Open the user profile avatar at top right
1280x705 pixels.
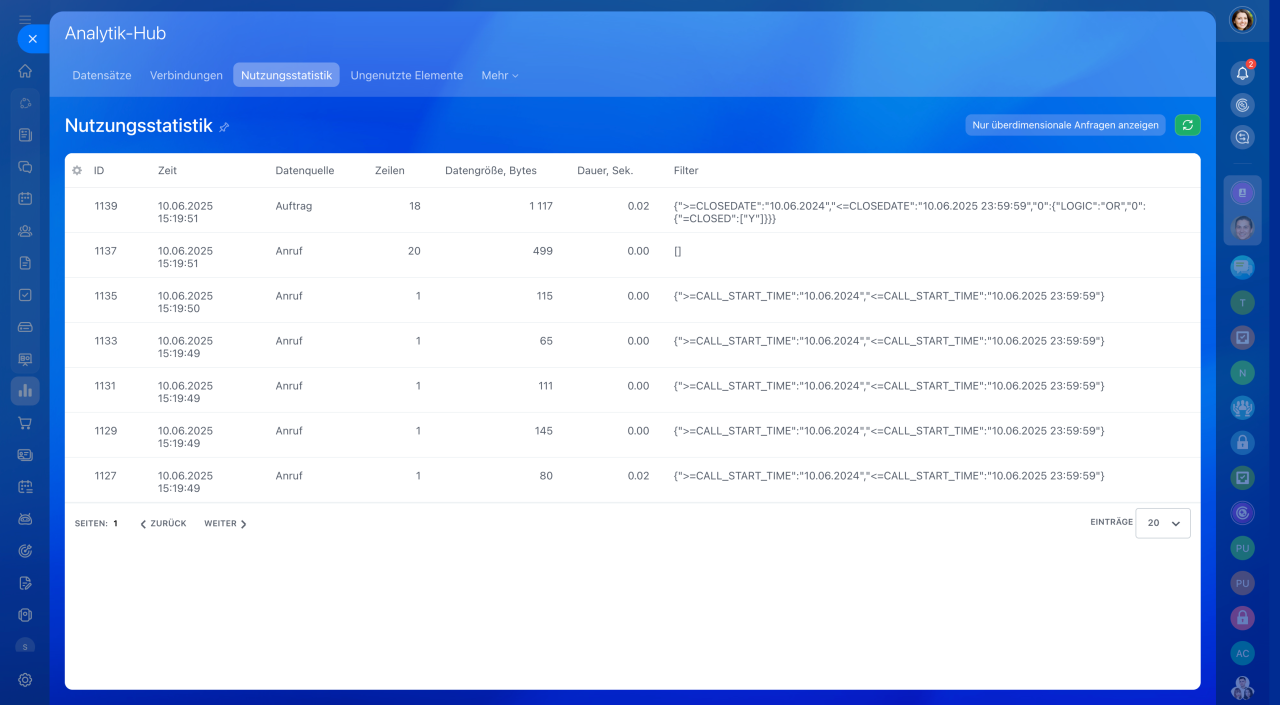coord(1242,20)
